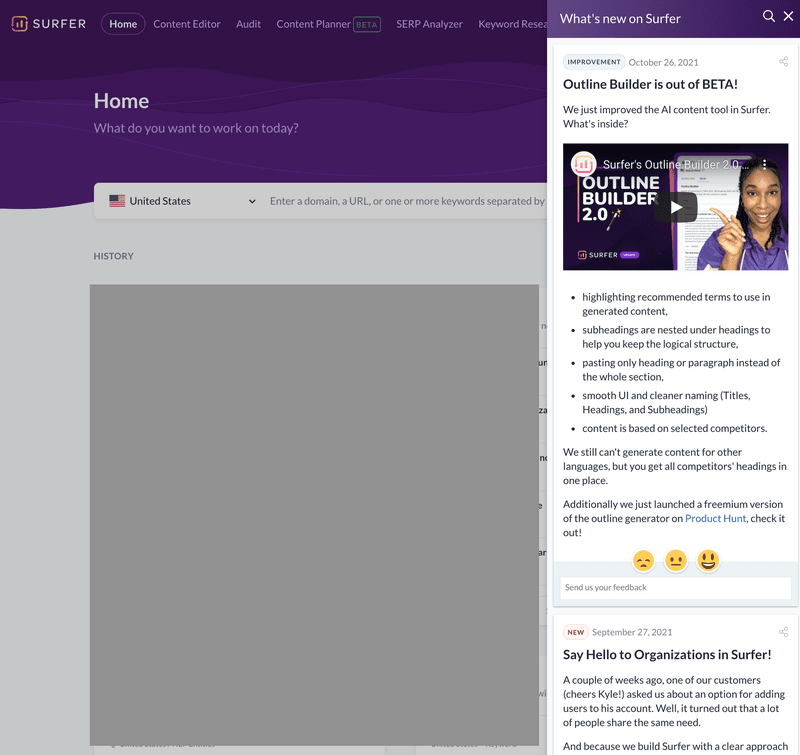The width and height of the screenshot is (800, 755).
Task: Open video options three-dot menu
Action: click(765, 164)
